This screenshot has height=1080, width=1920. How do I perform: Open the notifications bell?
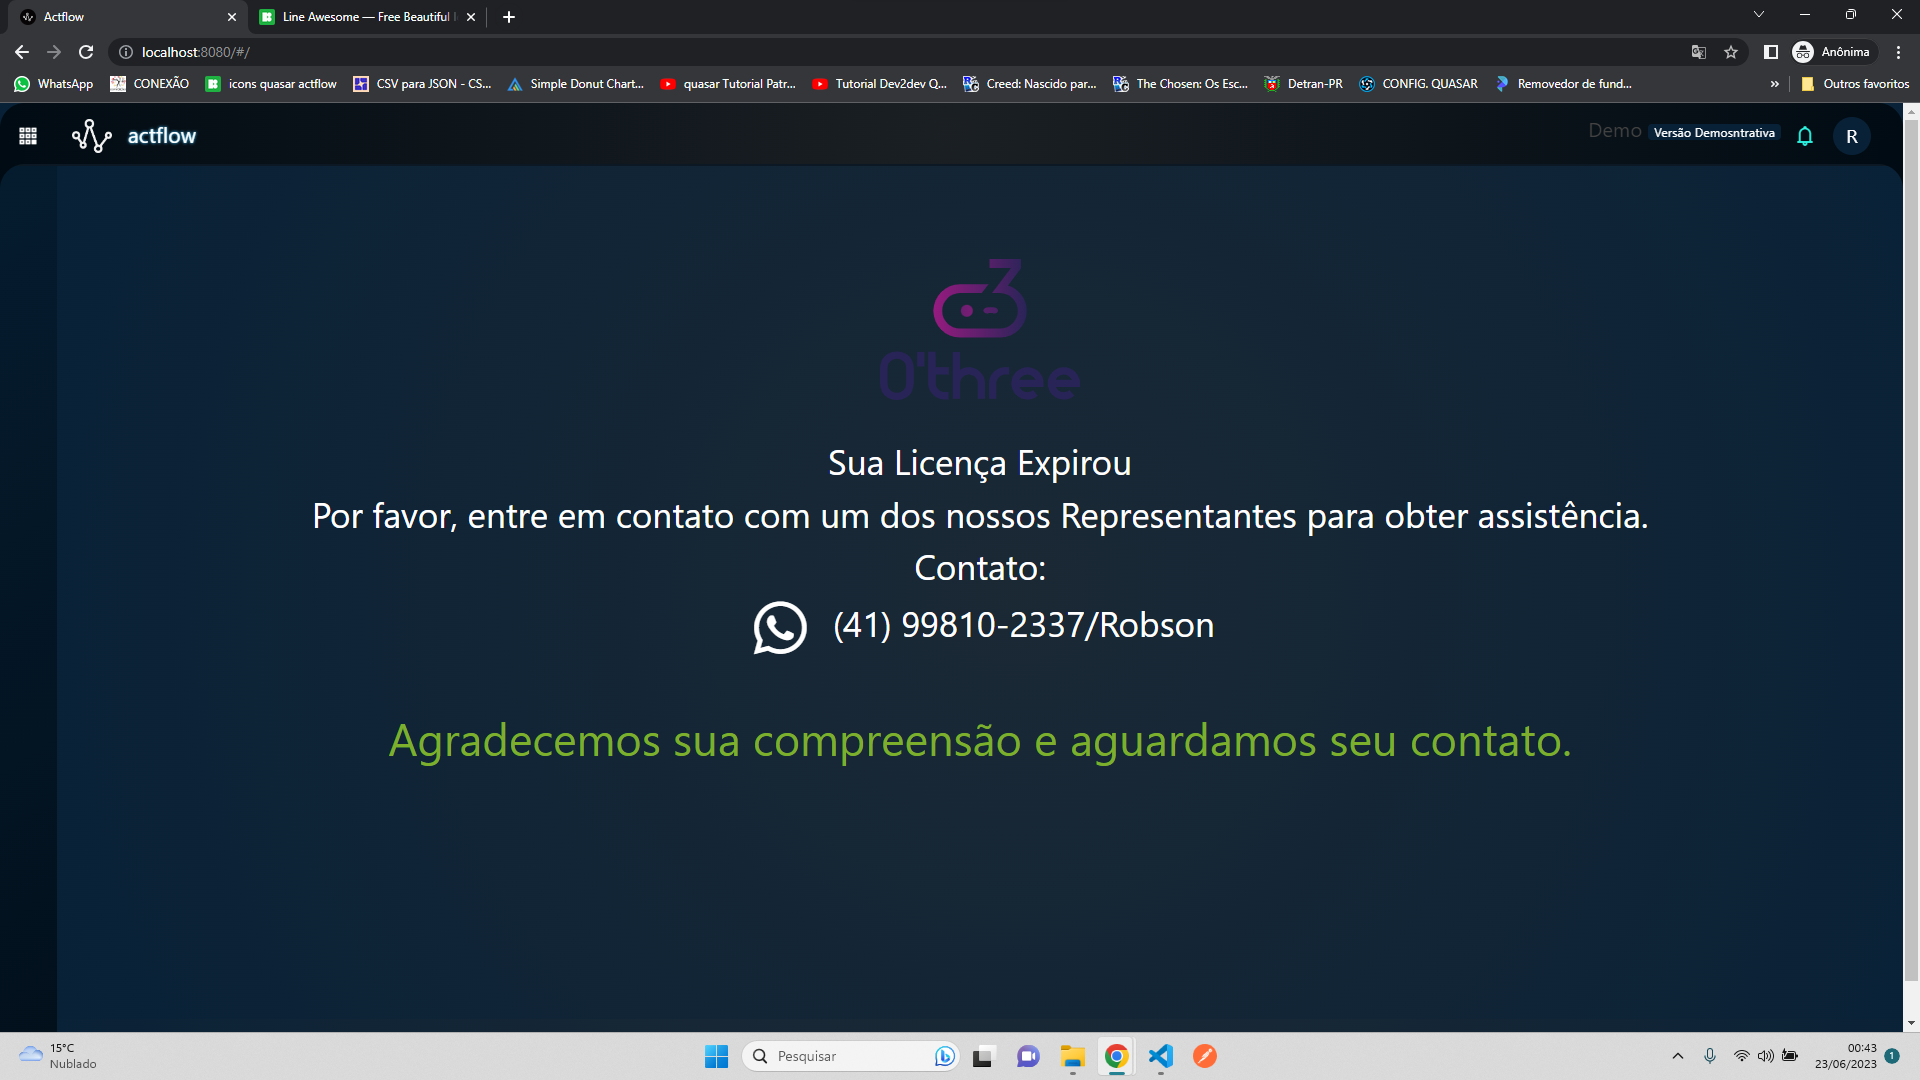tap(1805, 136)
